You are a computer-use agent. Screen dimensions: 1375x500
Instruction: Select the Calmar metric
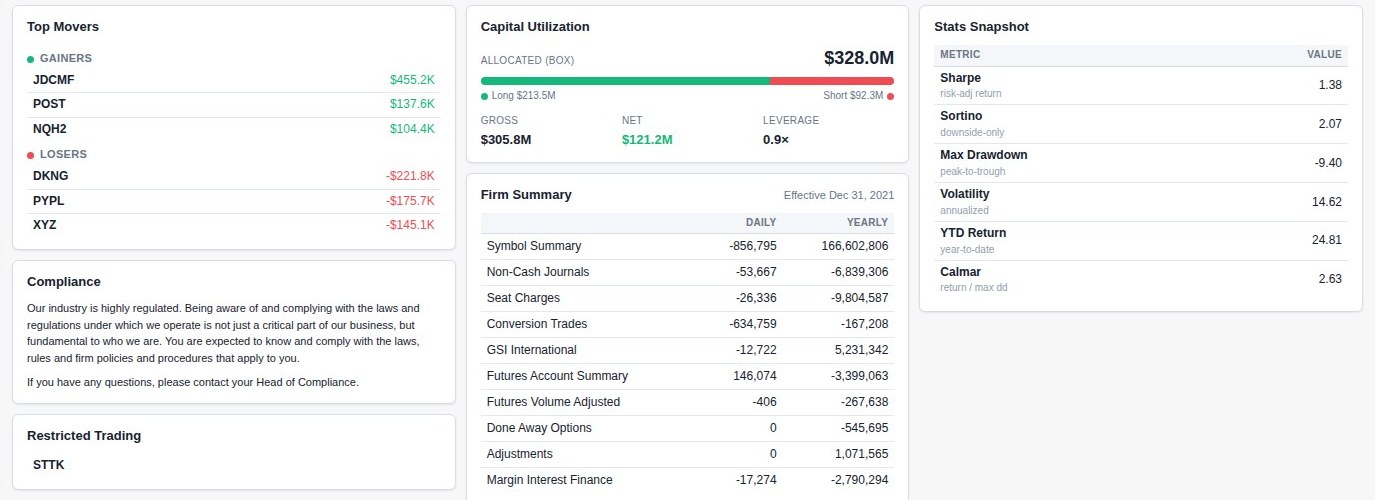pos(1141,279)
